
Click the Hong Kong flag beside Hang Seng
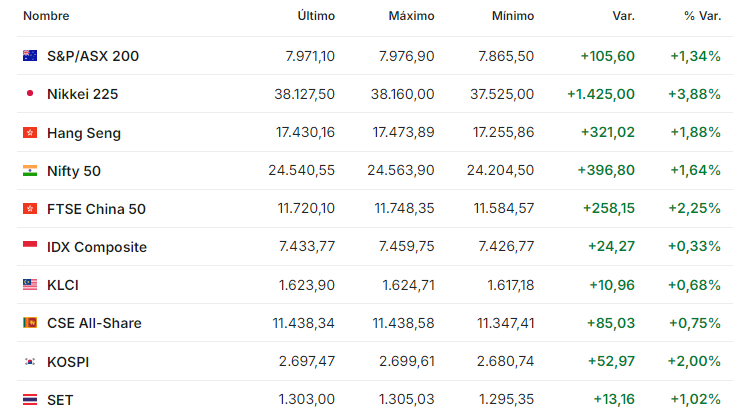click(x=30, y=133)
